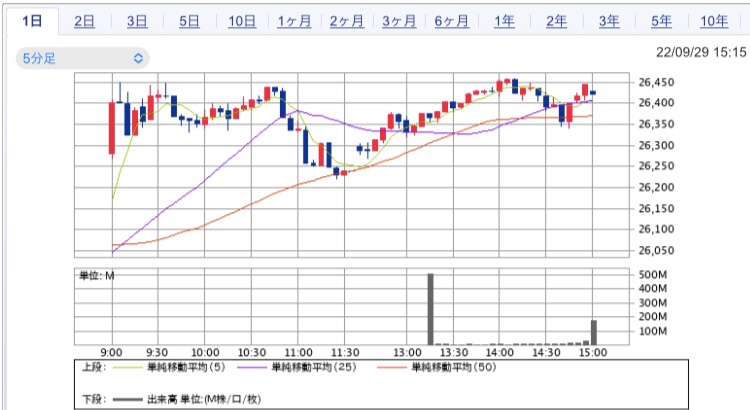Click the 26,100 price axis label
The height and width of the screenshot is (410, 750).
tap(656, 229)
